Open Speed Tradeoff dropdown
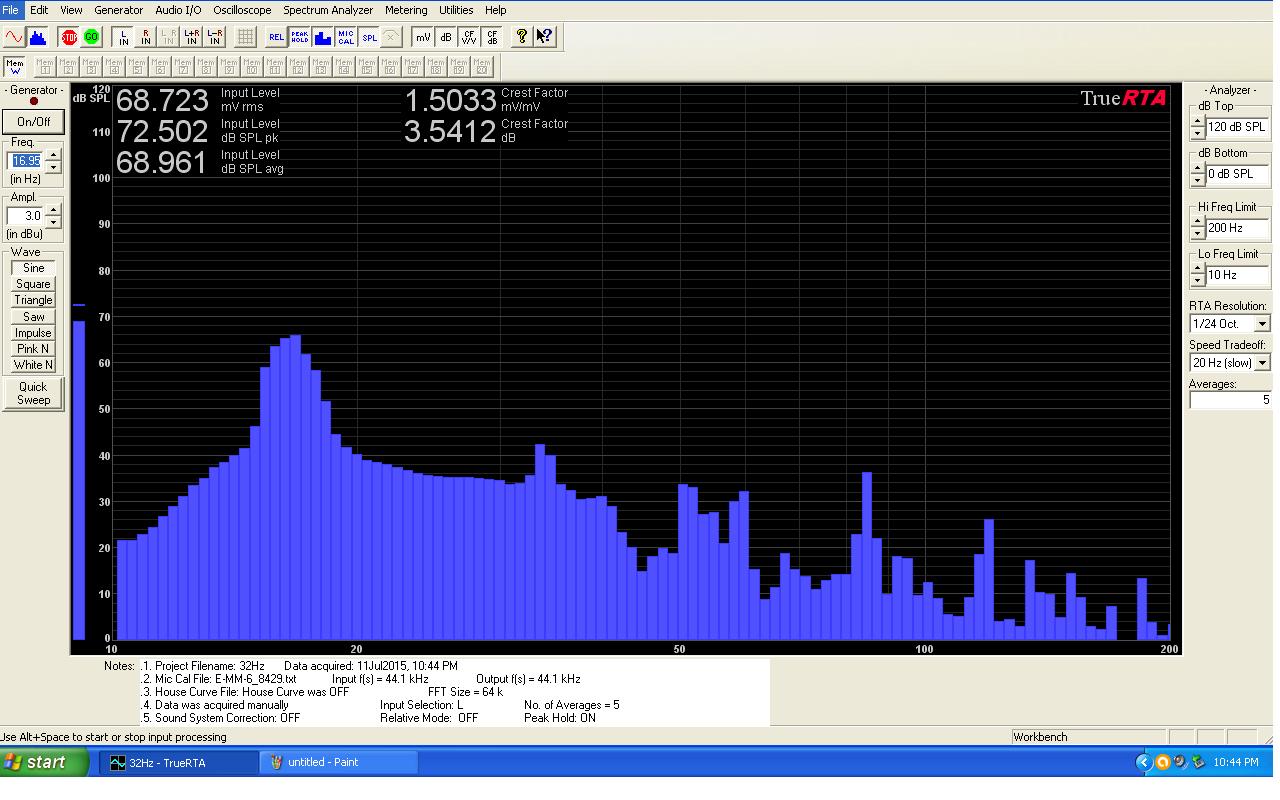 point(1262,363)
